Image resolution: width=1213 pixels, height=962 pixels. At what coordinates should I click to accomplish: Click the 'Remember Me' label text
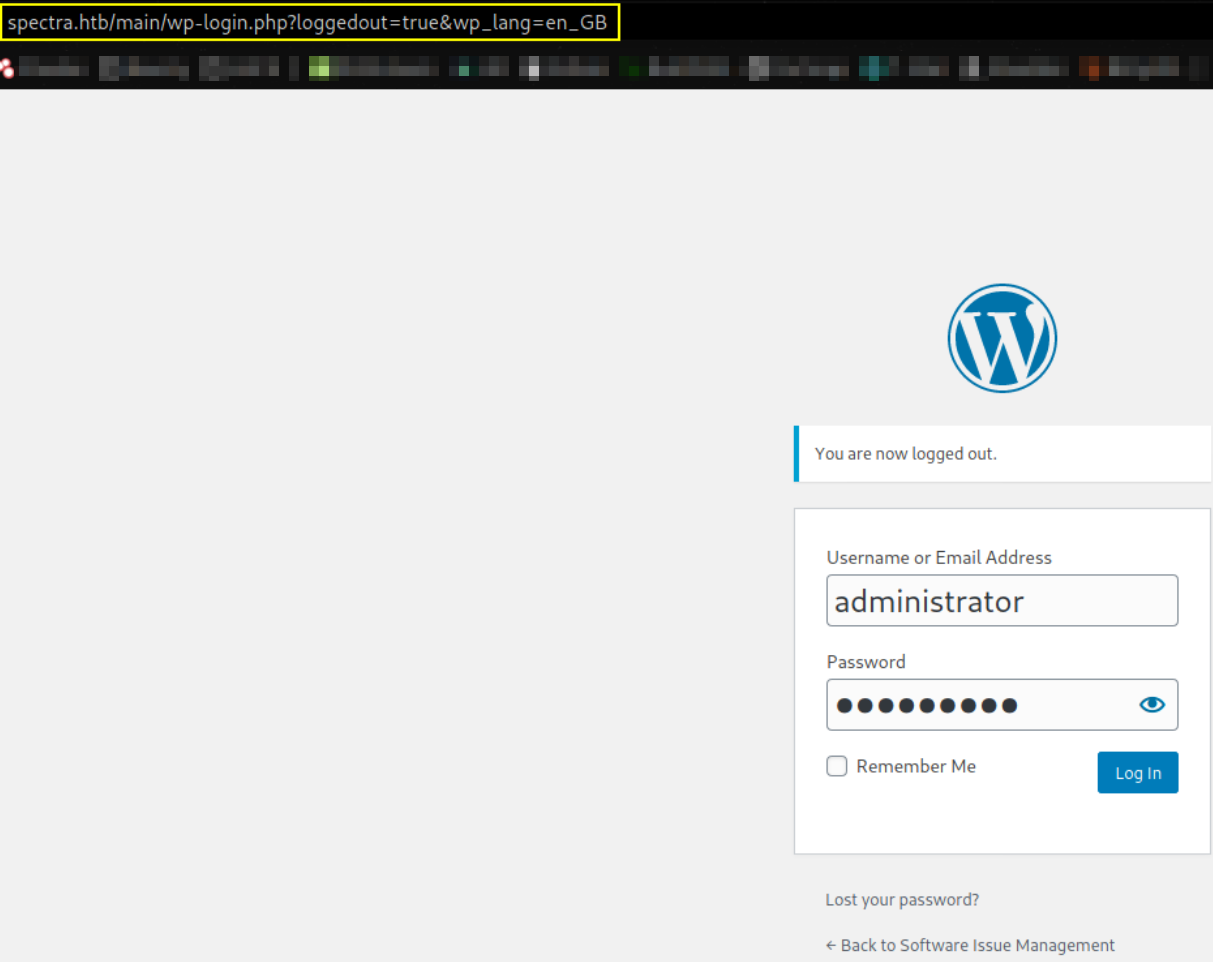click(x=916, y=767)
